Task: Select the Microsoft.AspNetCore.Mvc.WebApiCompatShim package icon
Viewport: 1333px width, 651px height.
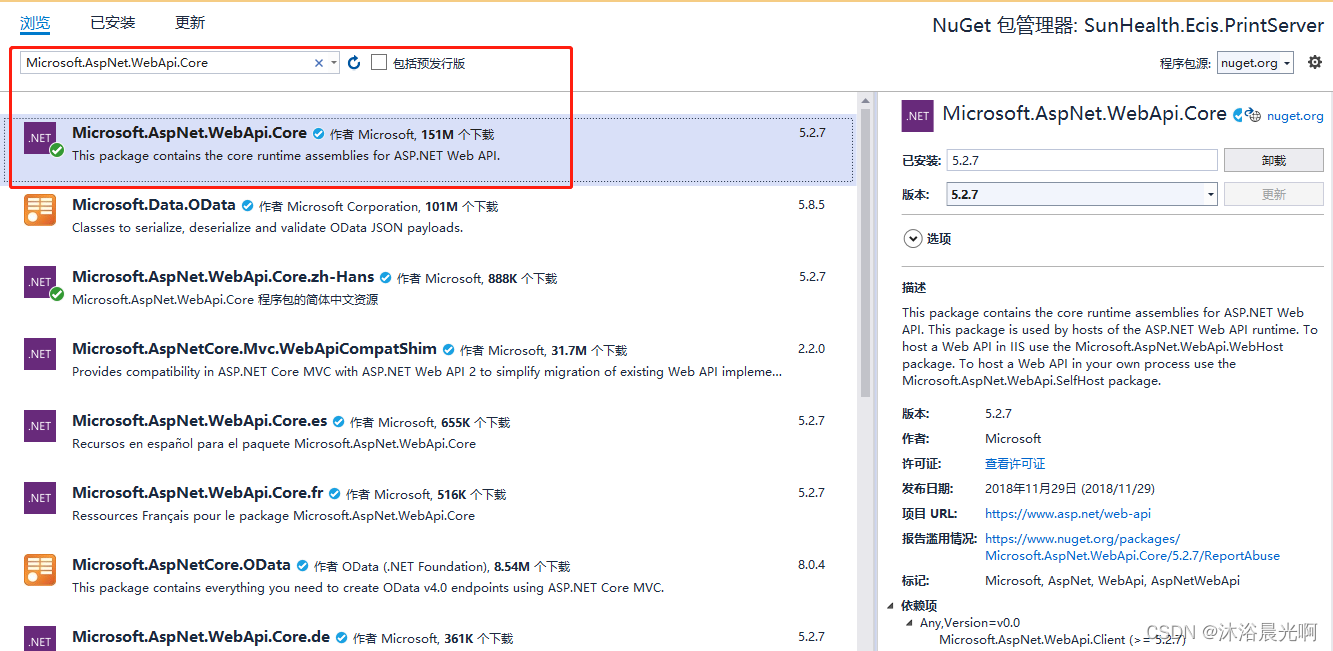Action: point(40,354)
